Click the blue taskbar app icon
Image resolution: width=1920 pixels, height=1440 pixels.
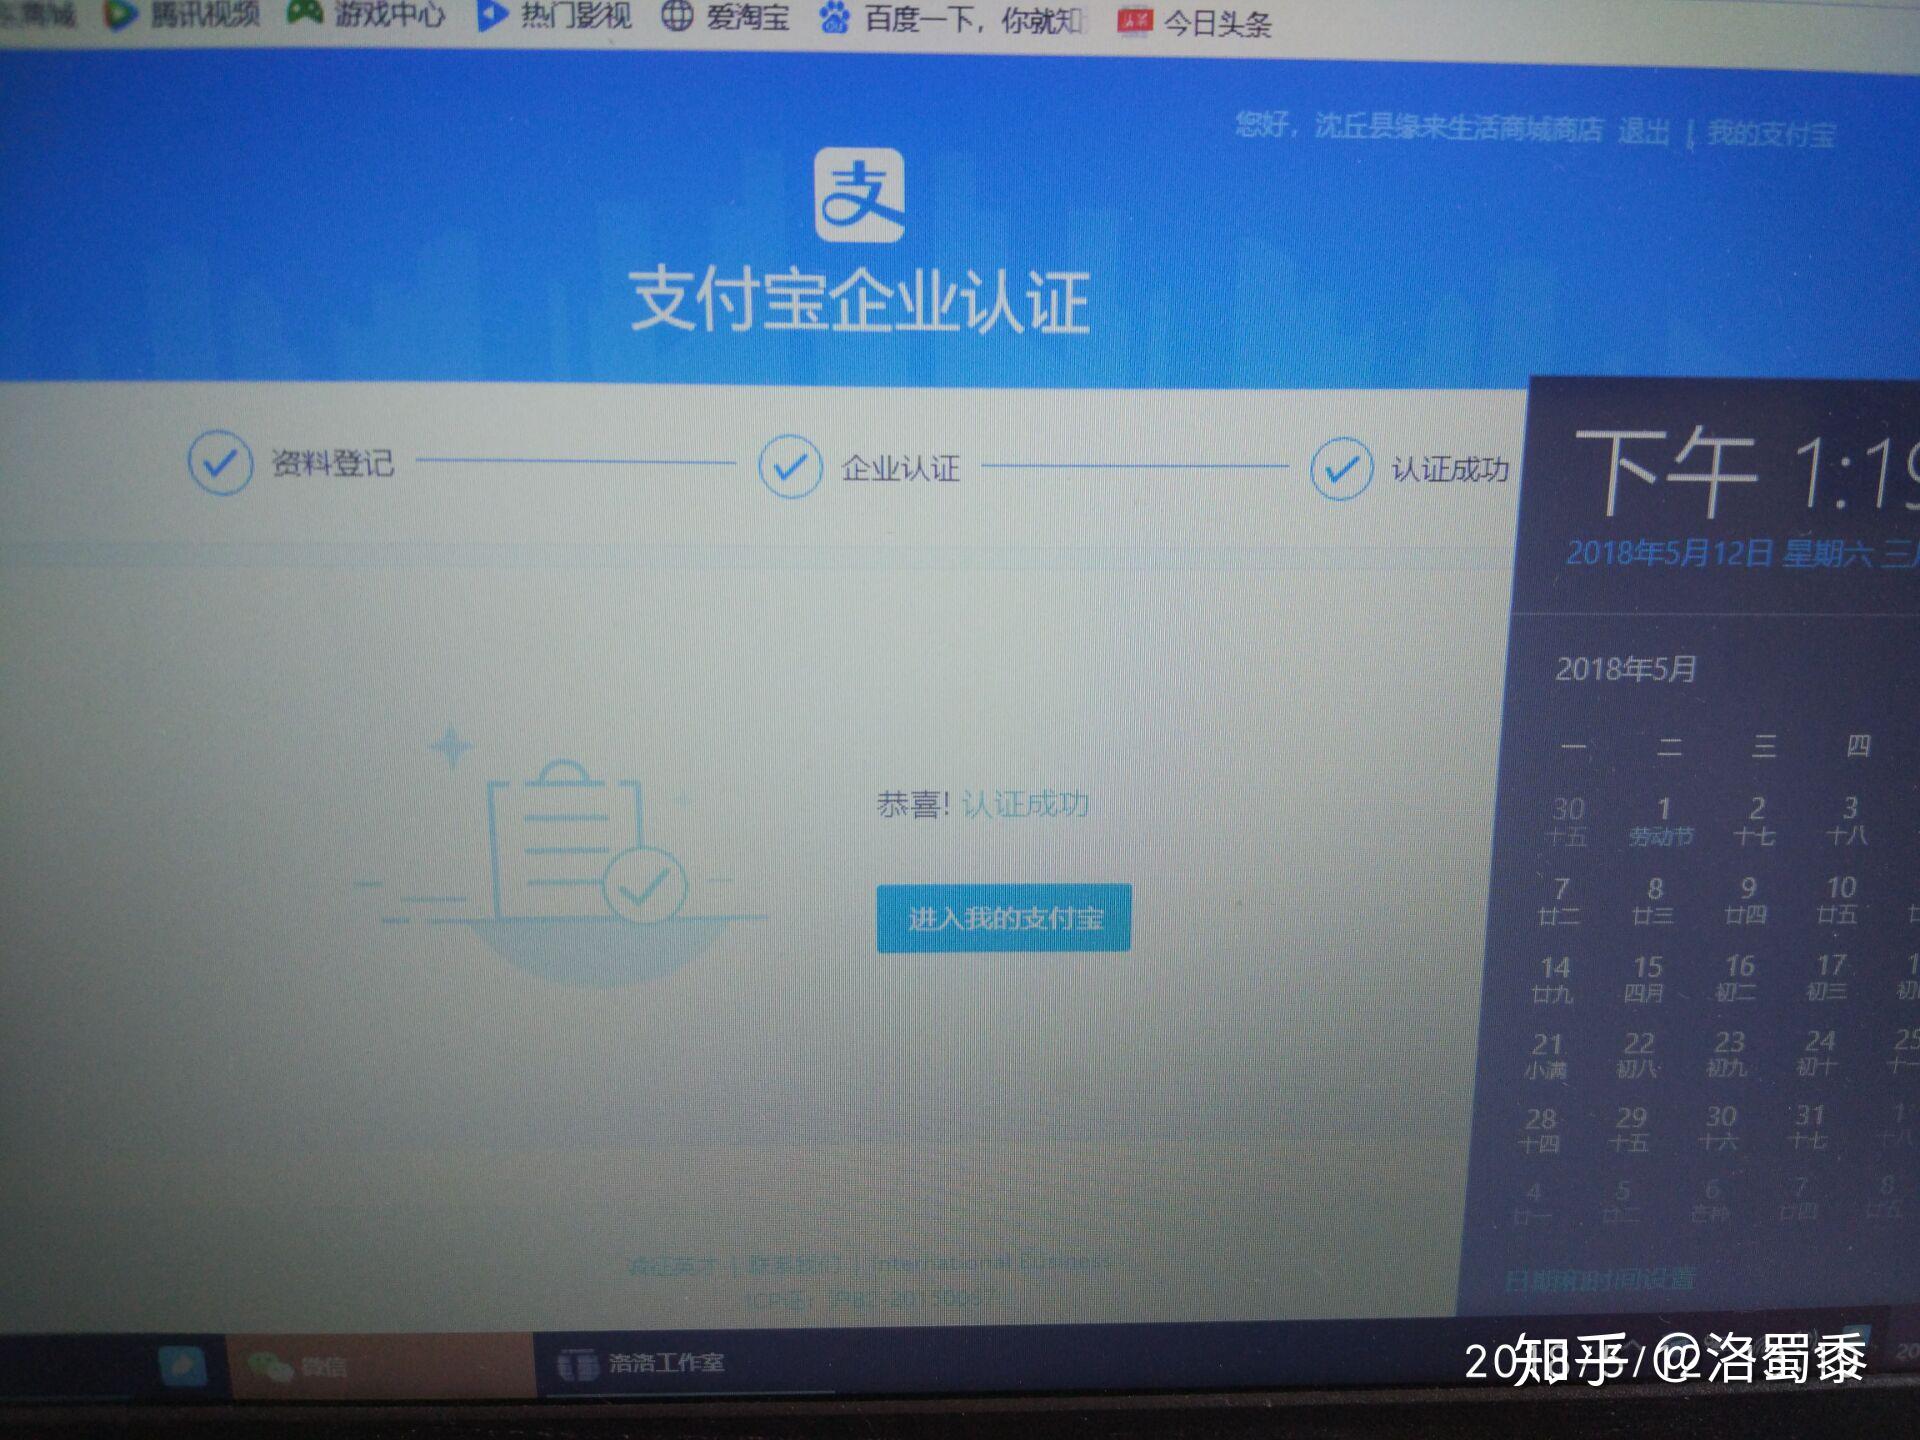pos(182,1366)
